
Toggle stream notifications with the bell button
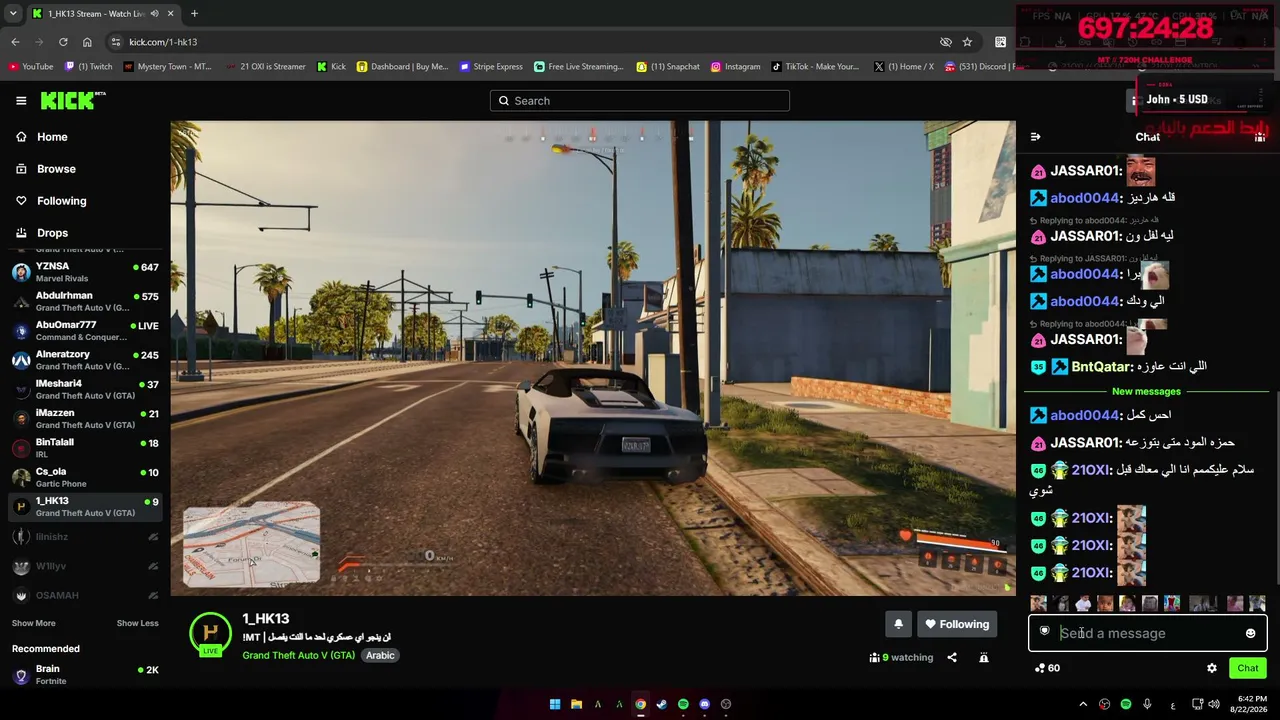(898, 624)
